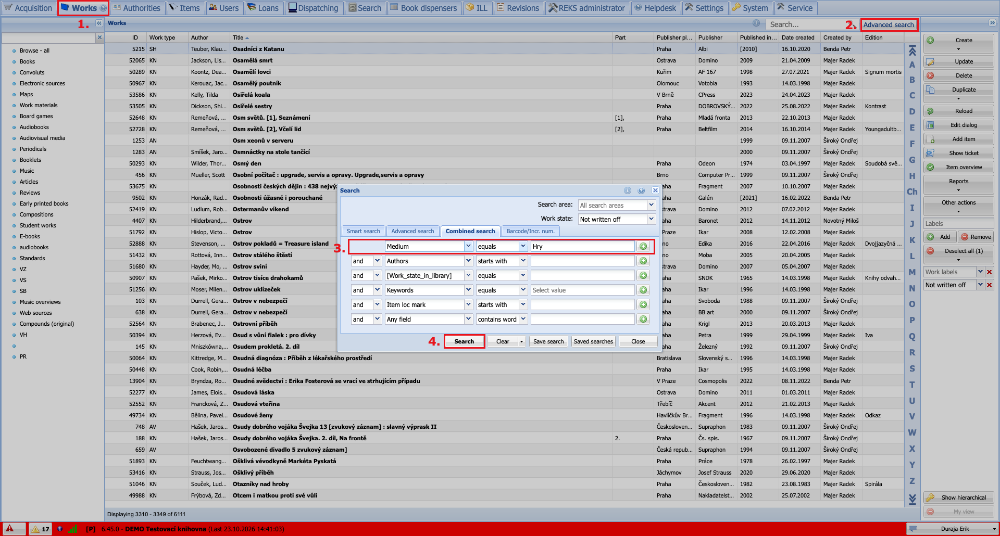Click the Deselect all (1) button
Image resolution: width=1000 pixels, height=536 pixels.
pyautogui.click(x=959, y=255)
